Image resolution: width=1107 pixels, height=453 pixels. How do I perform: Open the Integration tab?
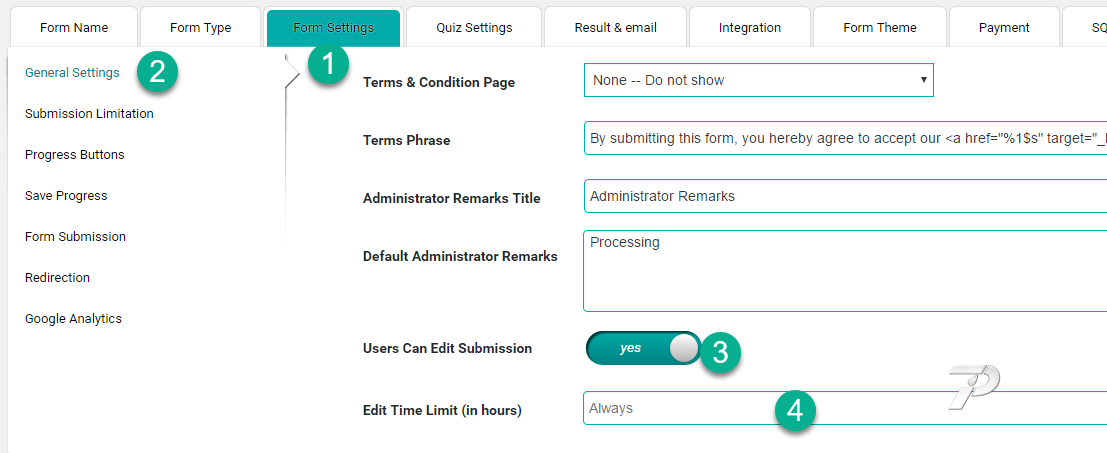click(750, 27)
